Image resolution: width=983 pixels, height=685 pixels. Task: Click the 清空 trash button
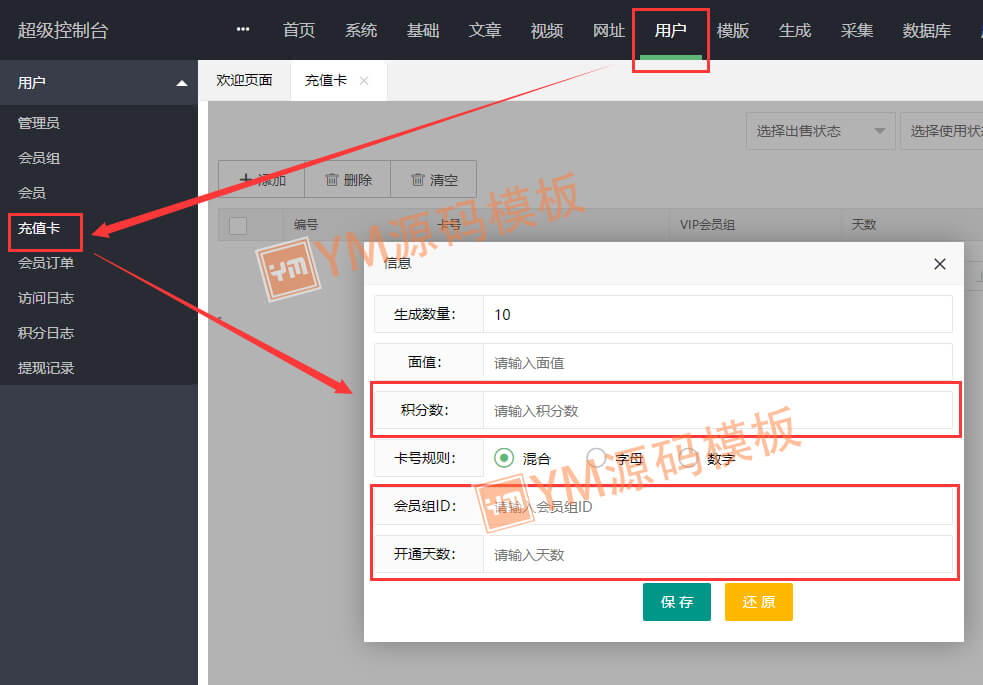[433, 180]
